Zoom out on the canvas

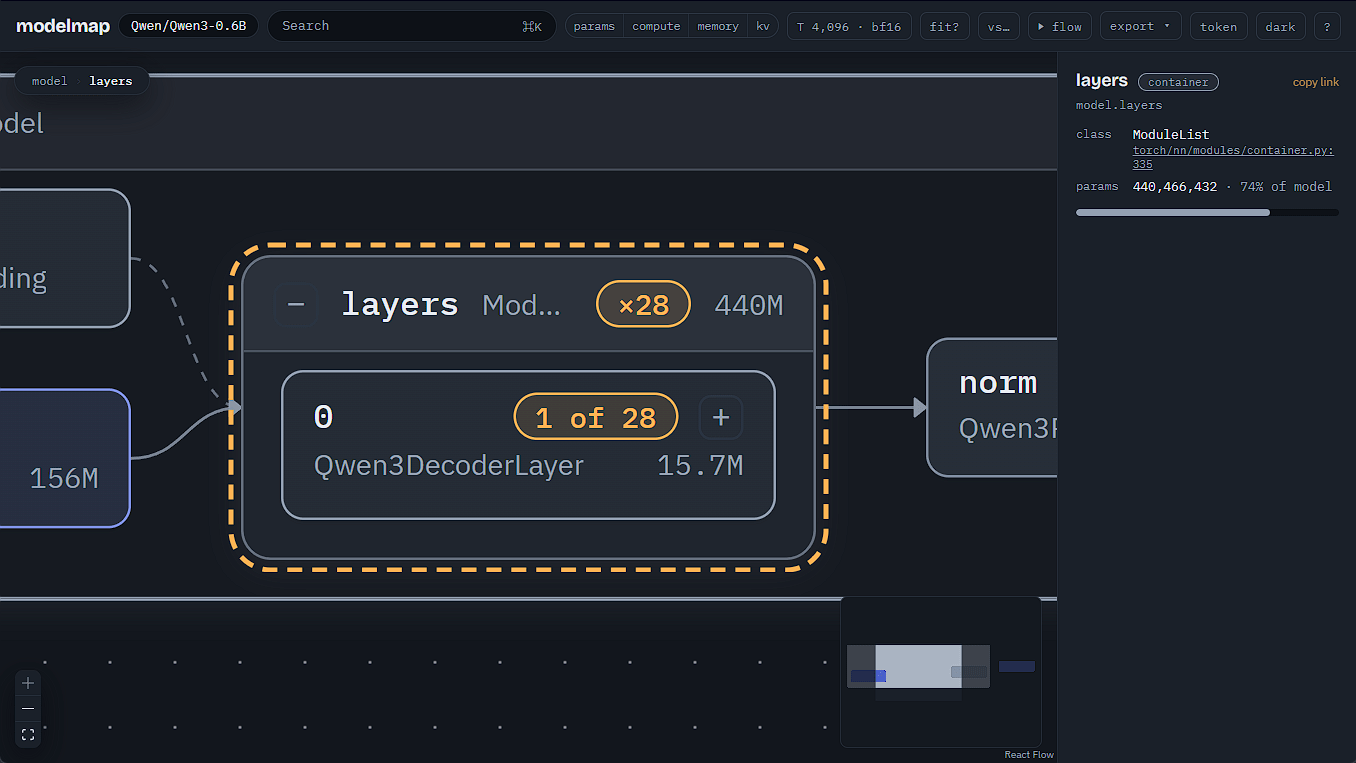tap(28, 708)
